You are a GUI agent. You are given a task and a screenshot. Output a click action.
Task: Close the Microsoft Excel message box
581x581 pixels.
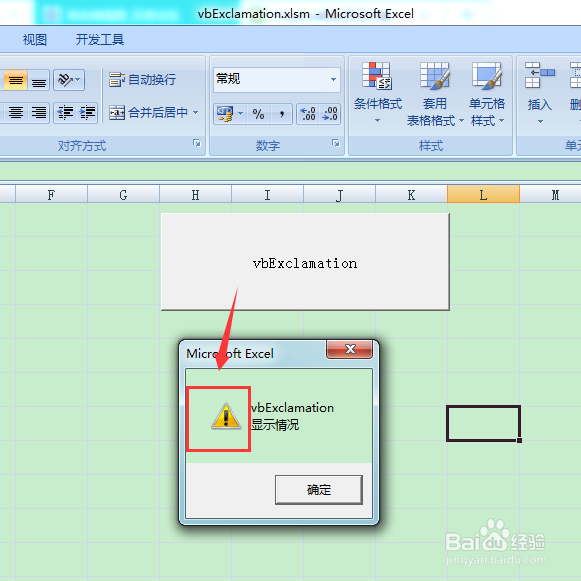click(x=350, y=349)
